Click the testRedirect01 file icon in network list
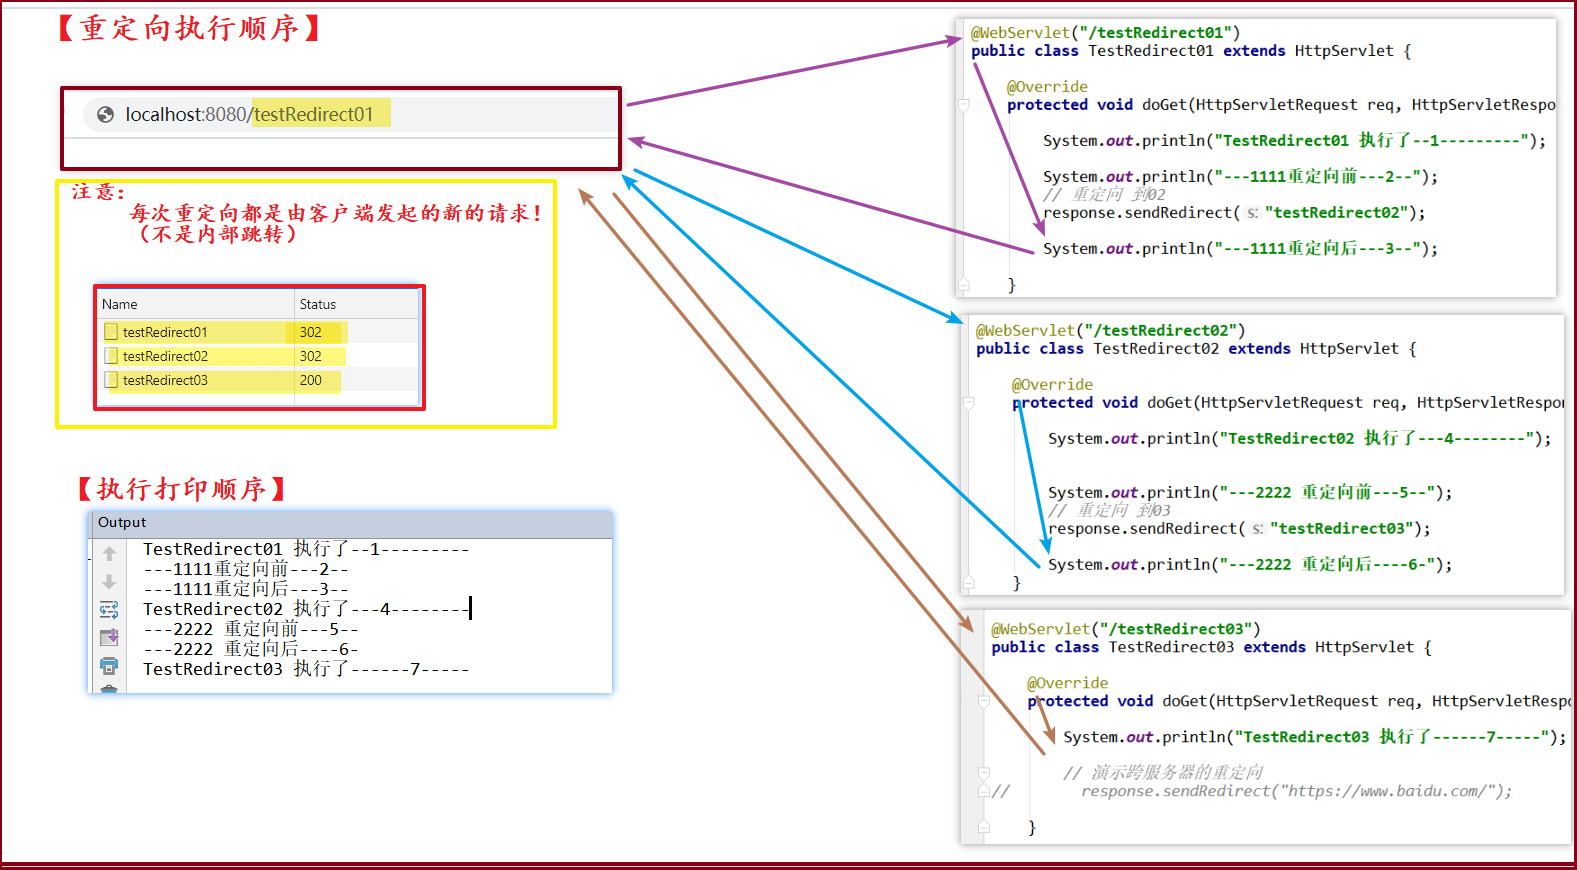 (111, 332)
